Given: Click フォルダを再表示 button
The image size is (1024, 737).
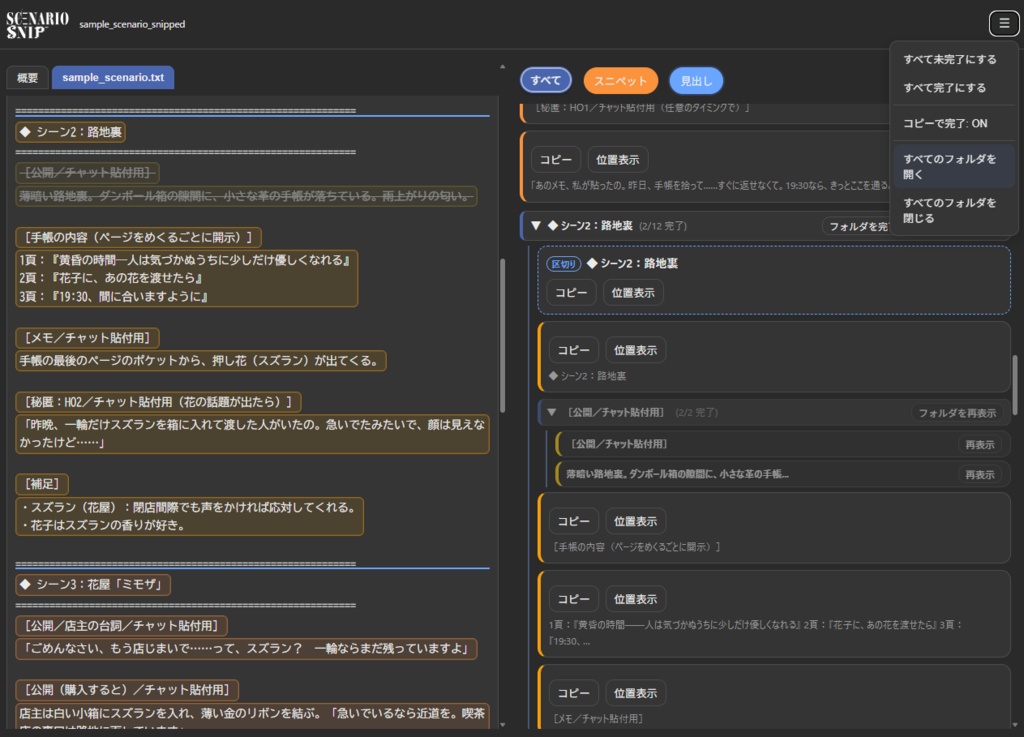Looking at the screenshot, I should pos(957,413).
